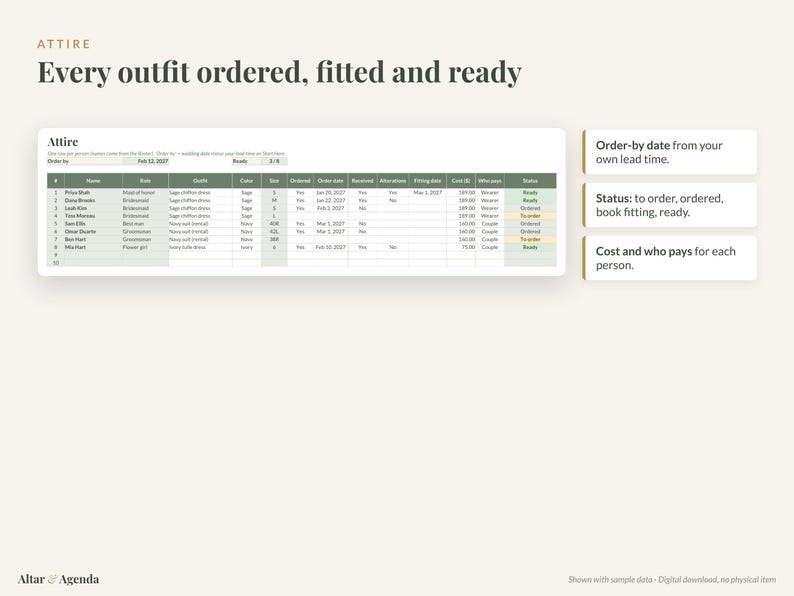Click the Color column header
Screen dimensions: 794x596
point(247,181)
